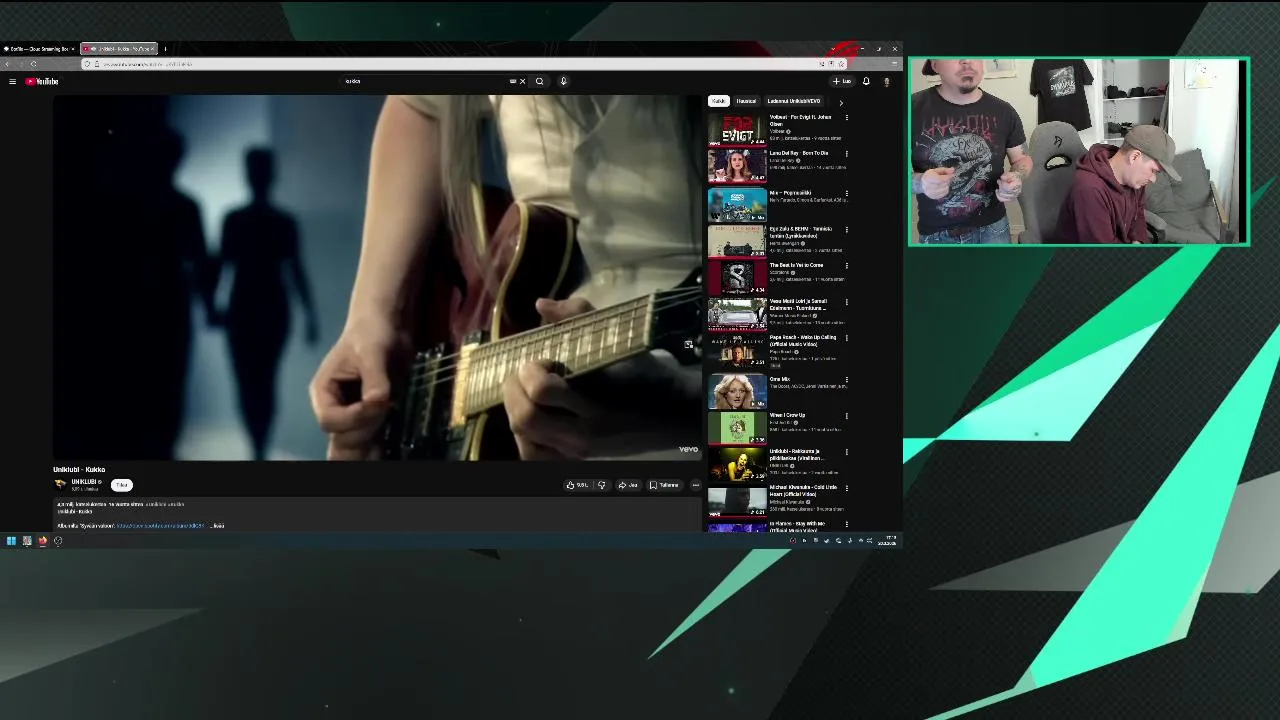The height and width of the screenshot is (720, 1280).
Task: Click the fullscreen icon at video edge
Action: point(688,344)
